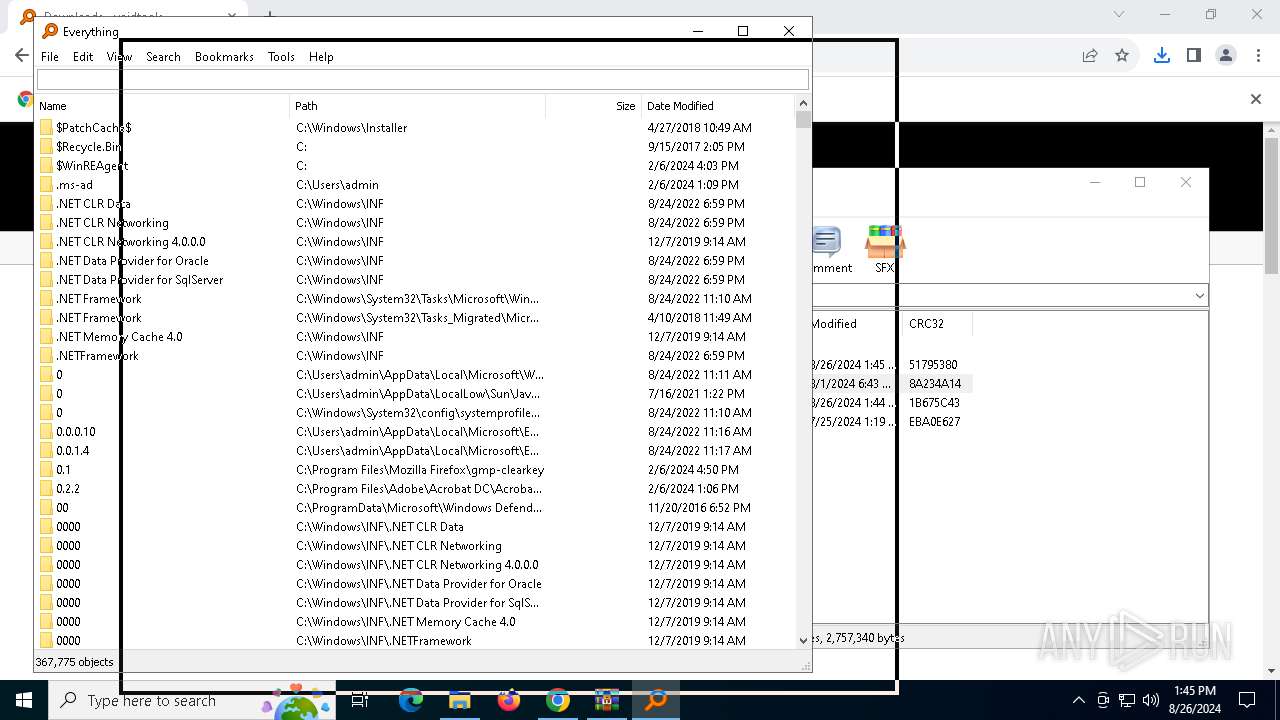
Task: Select the 0.0.0.10 folder icon
Action: click(46, 432)
